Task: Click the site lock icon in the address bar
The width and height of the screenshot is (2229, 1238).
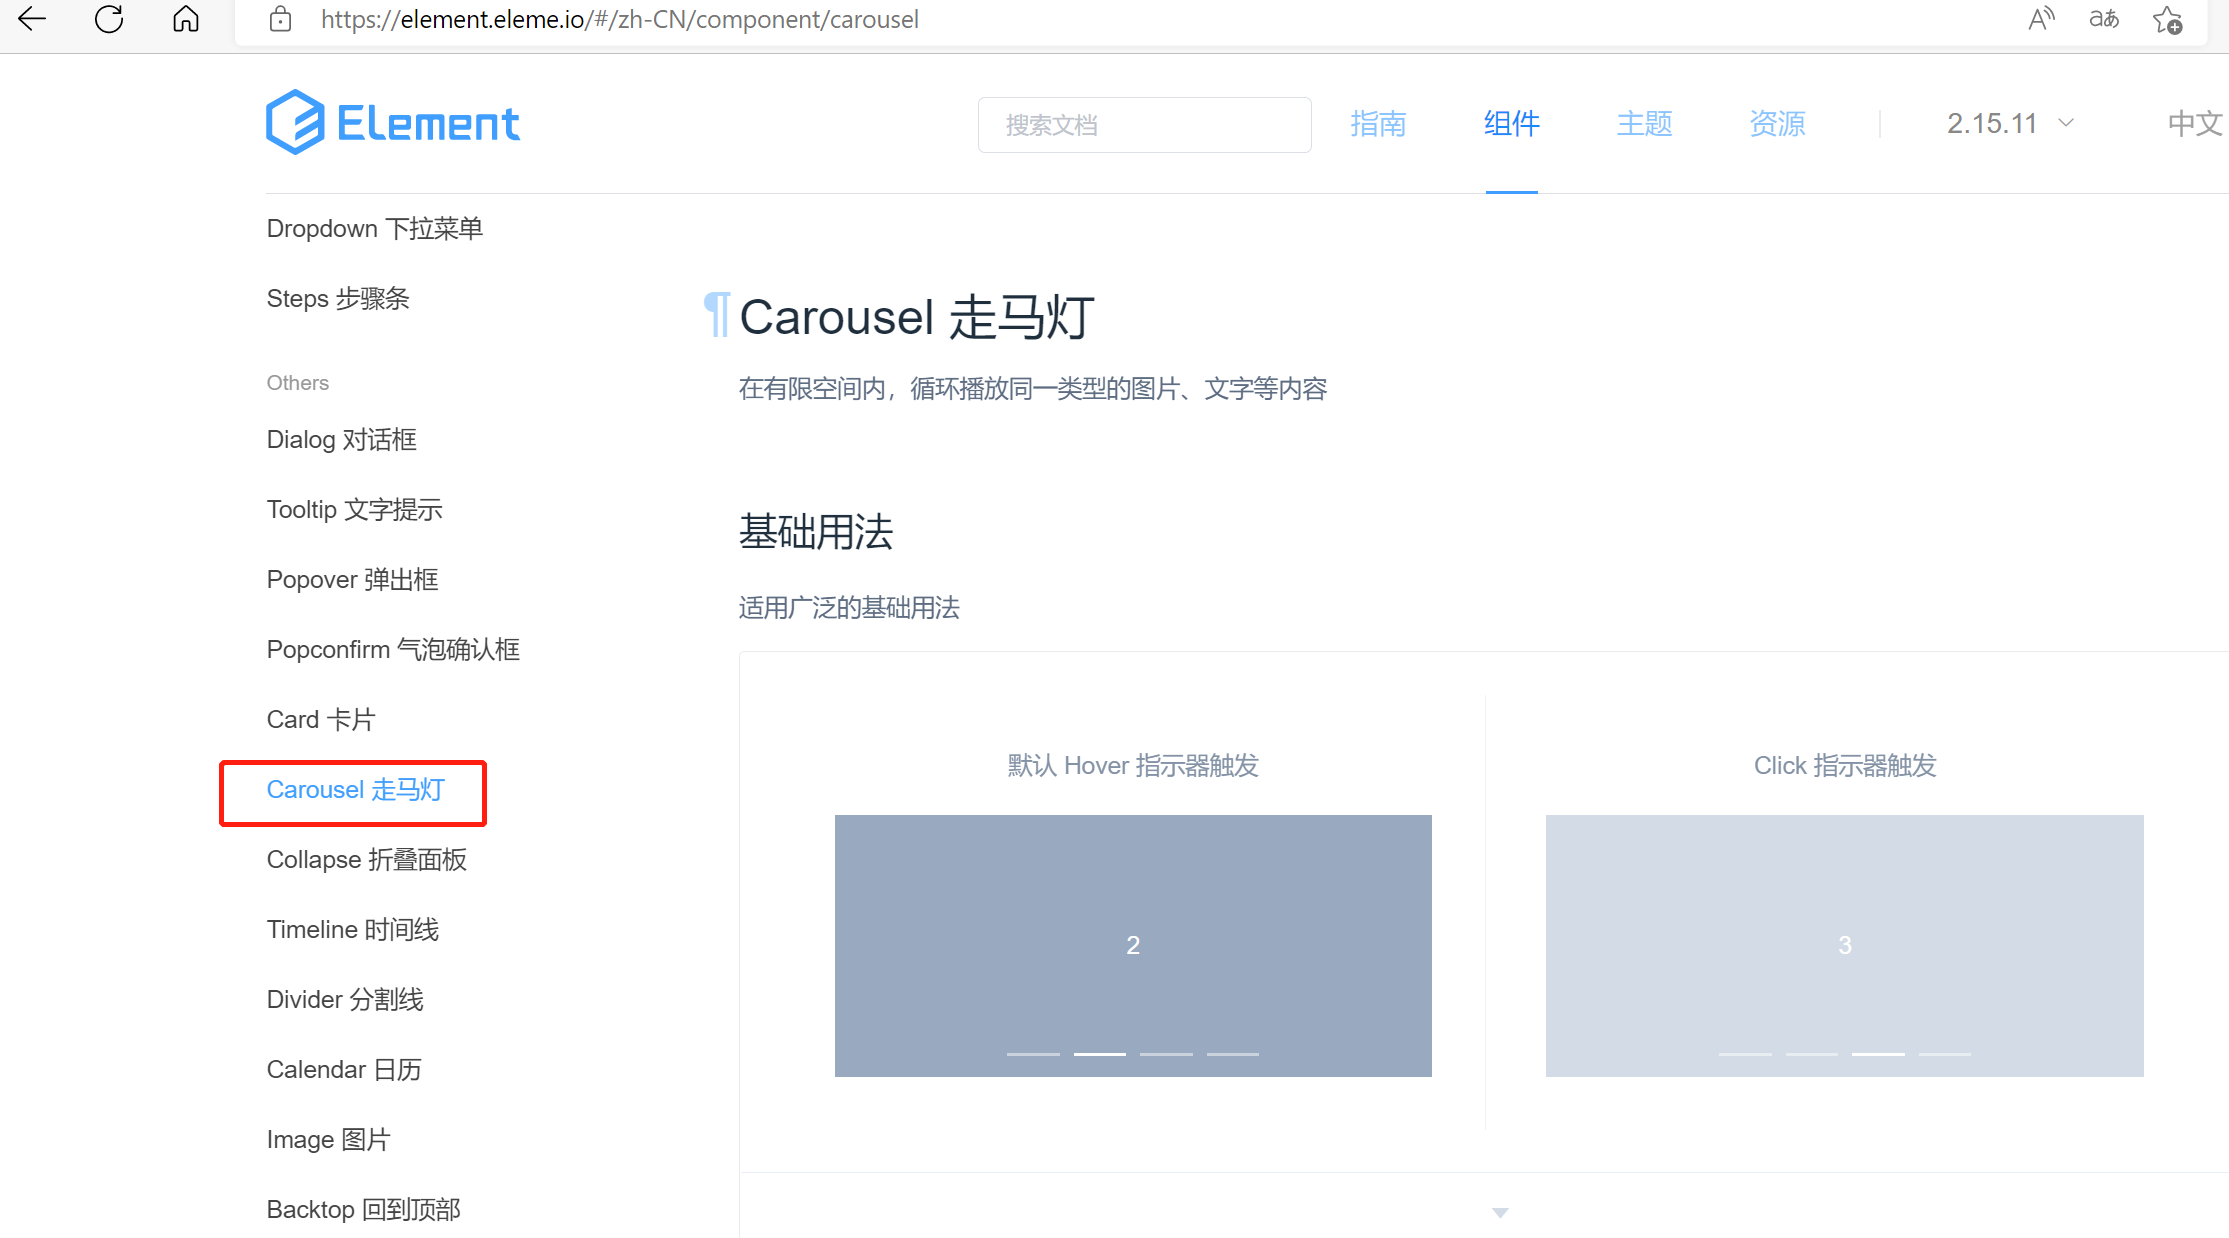Action: coord(281,19)
